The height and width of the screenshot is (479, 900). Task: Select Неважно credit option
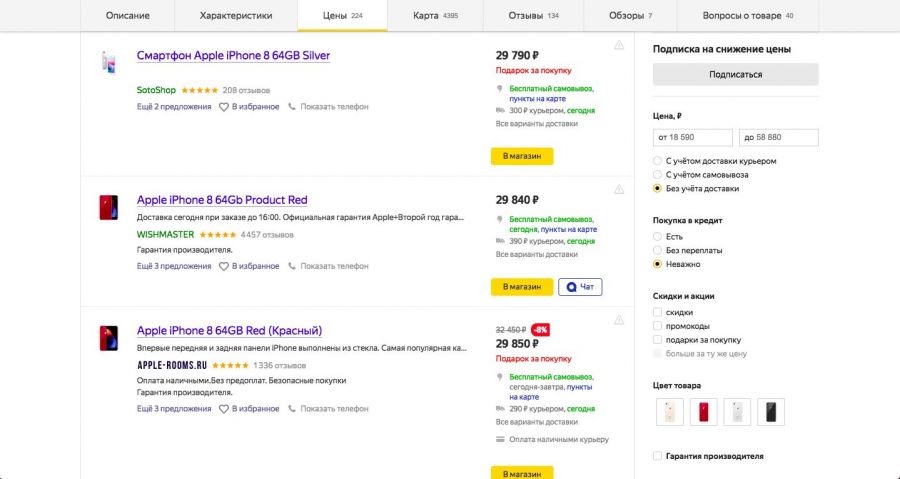(657, 264)
